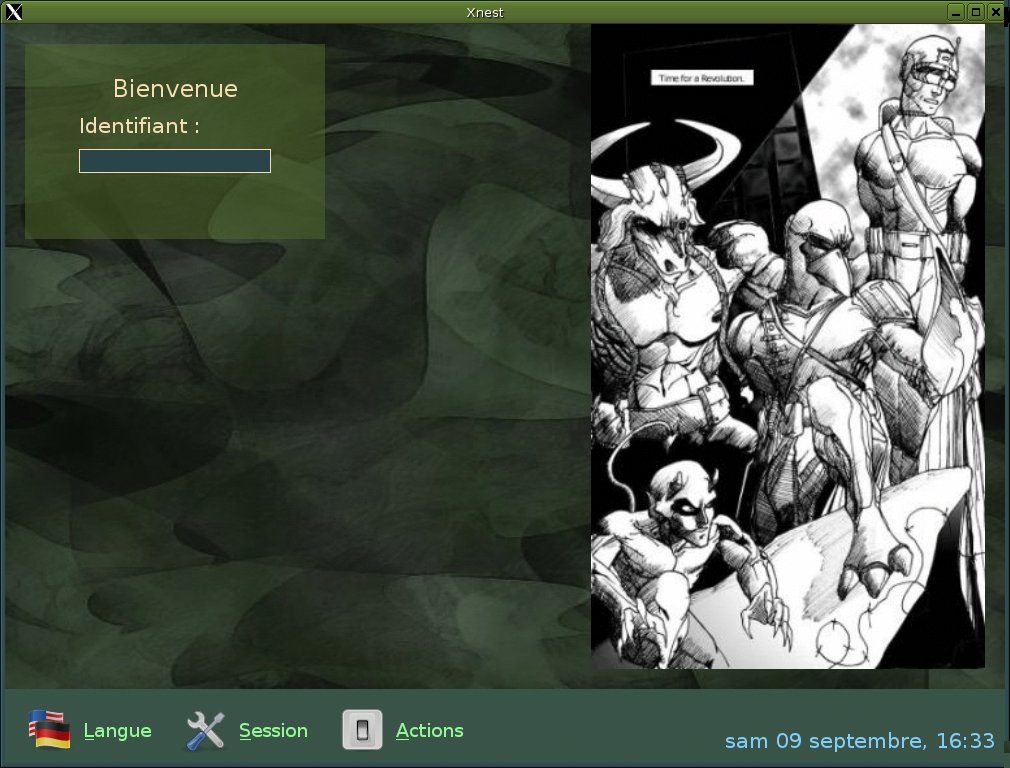Screen dimensions: 1010x768
Task: Click the Bienvenue welcome heading
Action: click(175, 88)
